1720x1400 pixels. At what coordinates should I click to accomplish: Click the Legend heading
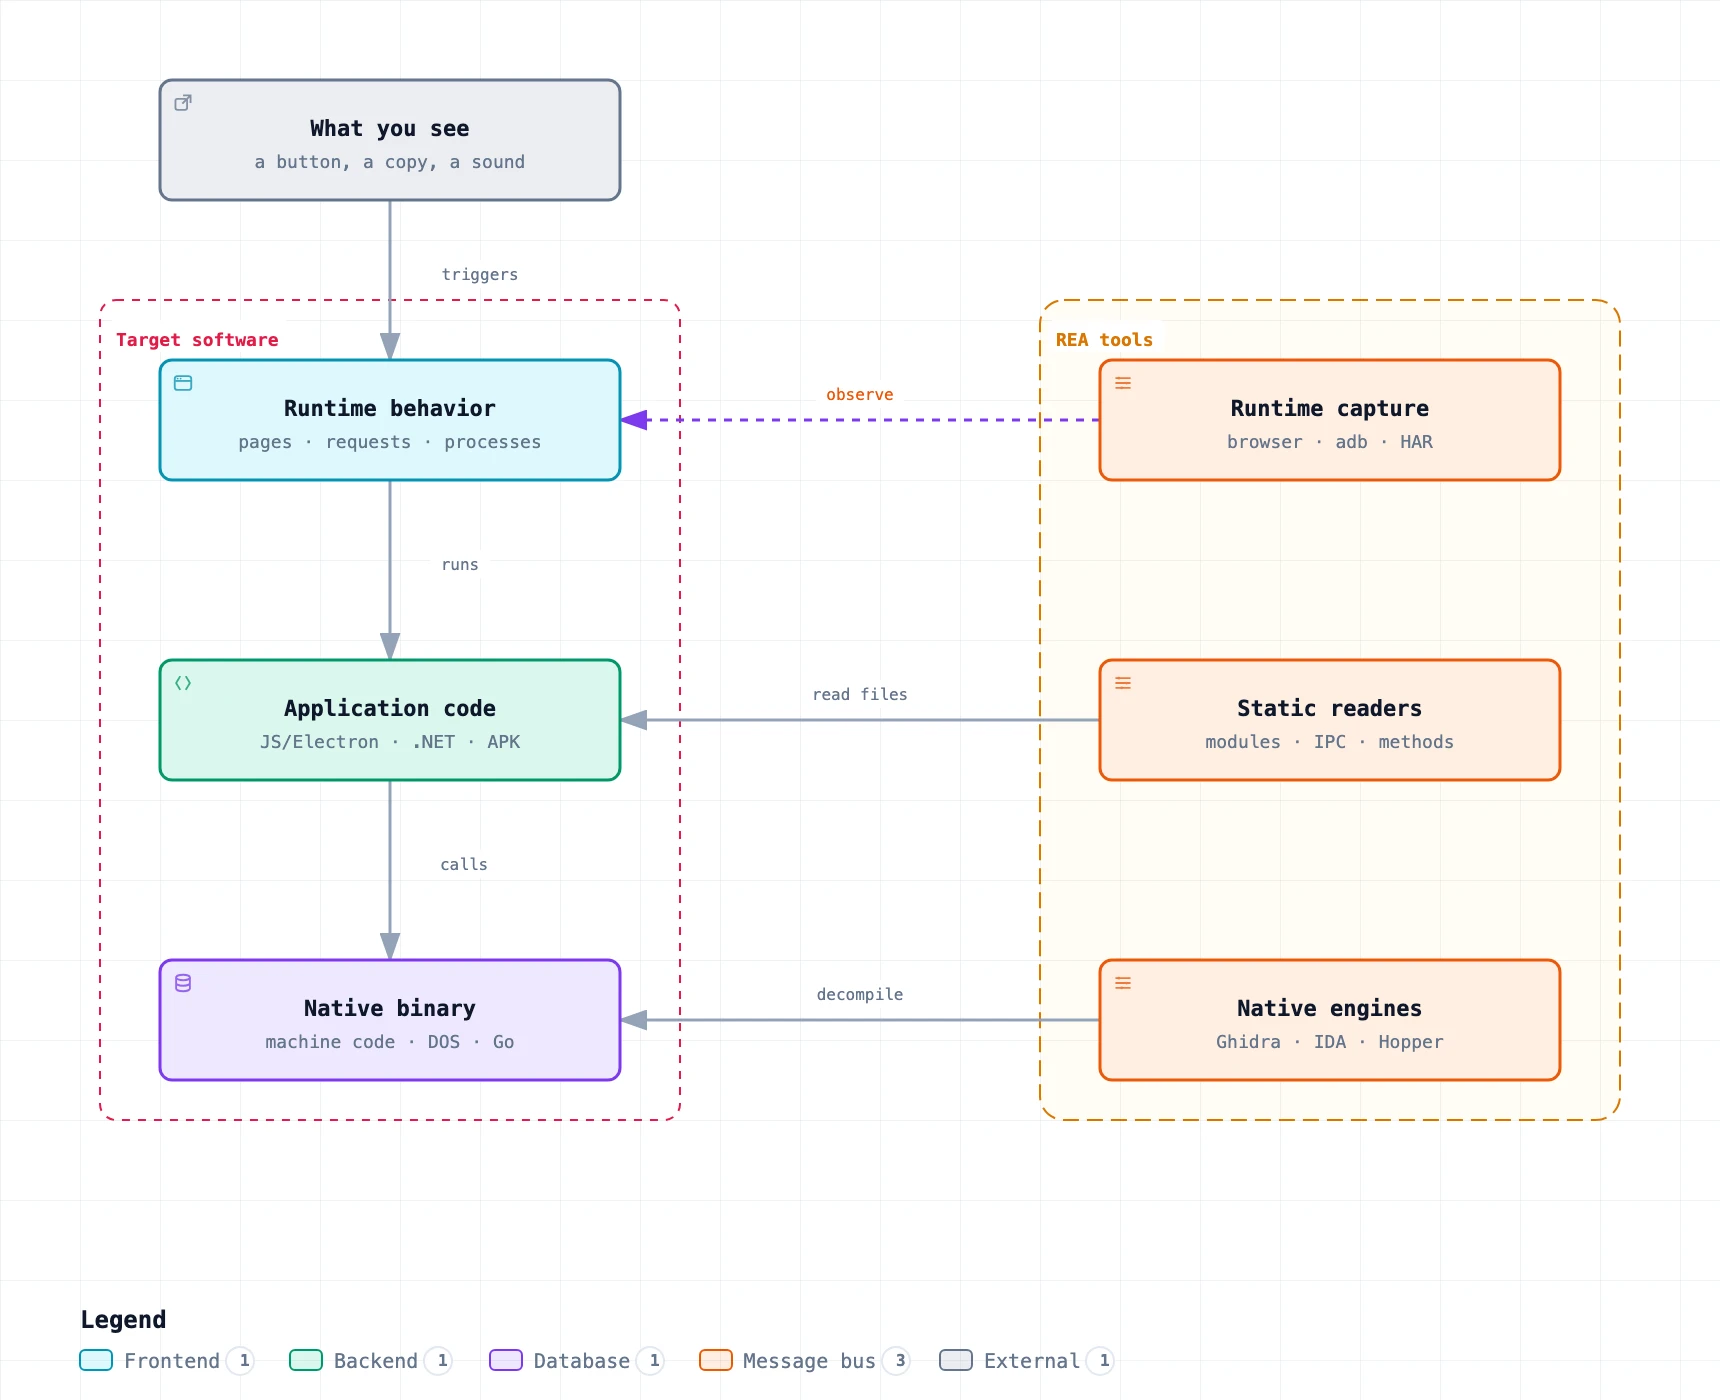click(123, 1319)
